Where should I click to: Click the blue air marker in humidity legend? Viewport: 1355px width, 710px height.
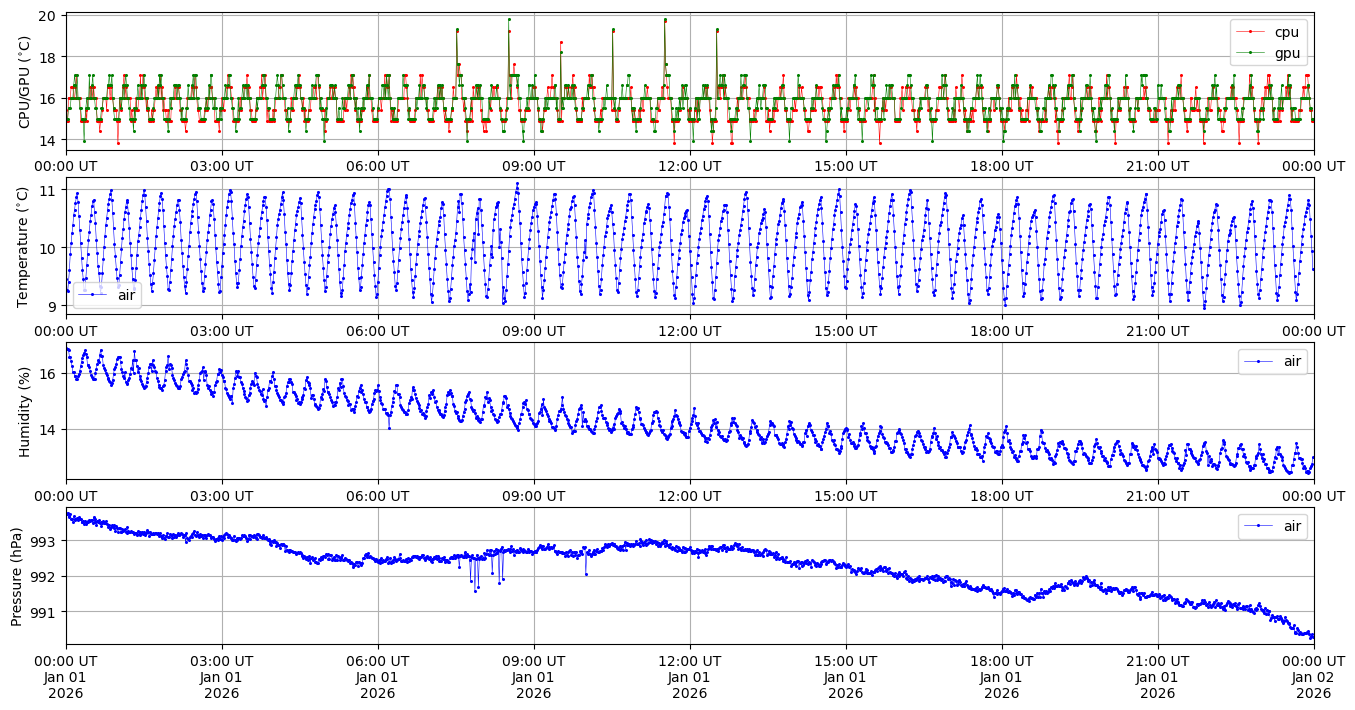[1258, 361]
